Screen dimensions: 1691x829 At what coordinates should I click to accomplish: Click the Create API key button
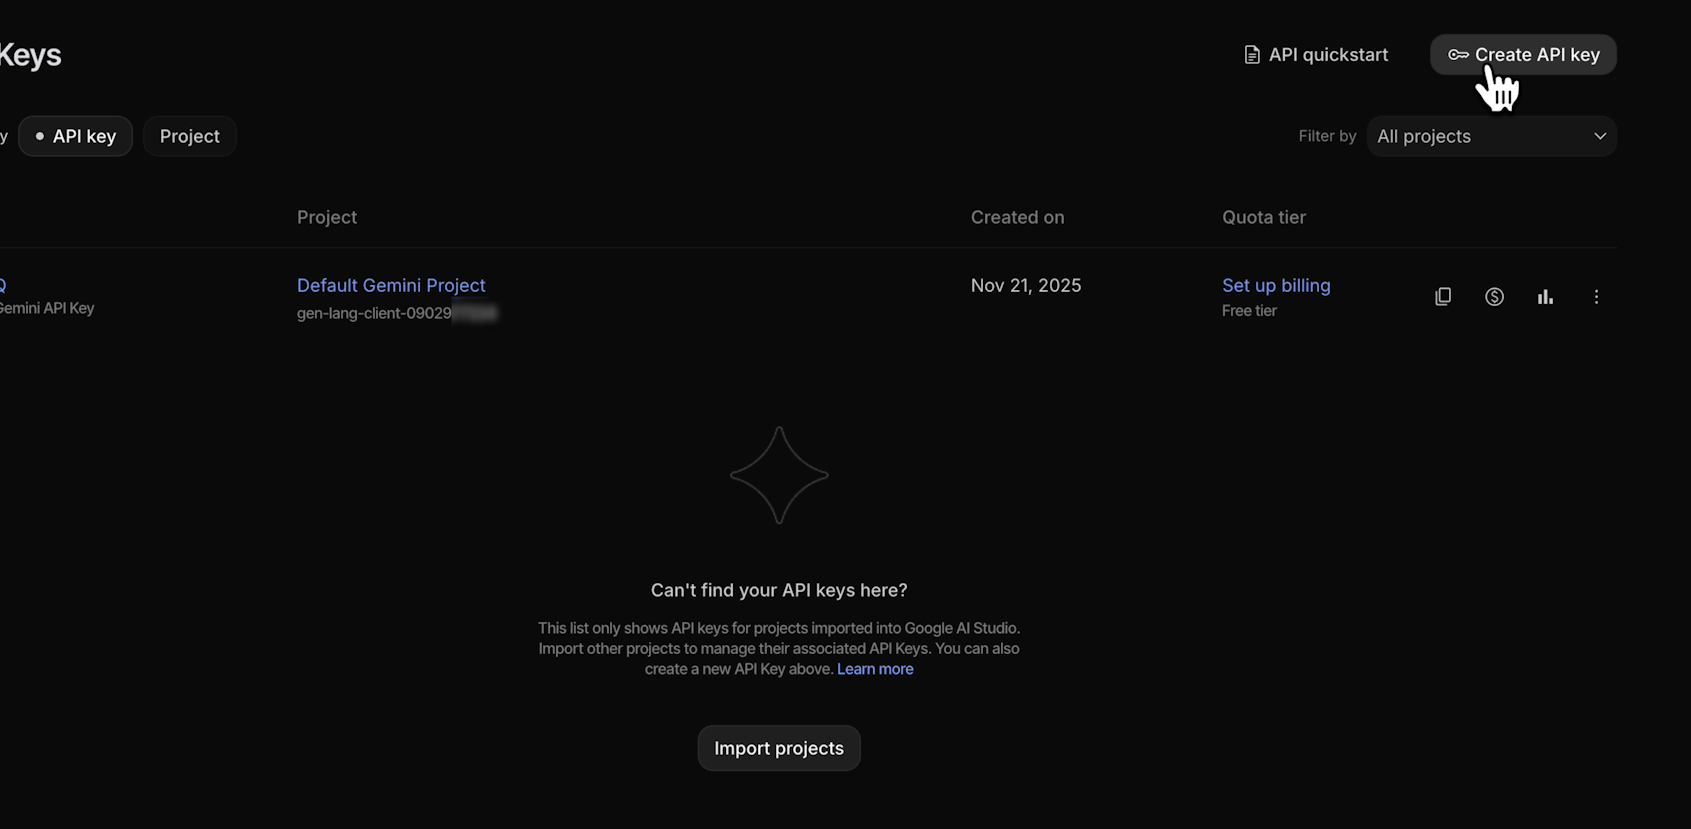coord(1523,55)
